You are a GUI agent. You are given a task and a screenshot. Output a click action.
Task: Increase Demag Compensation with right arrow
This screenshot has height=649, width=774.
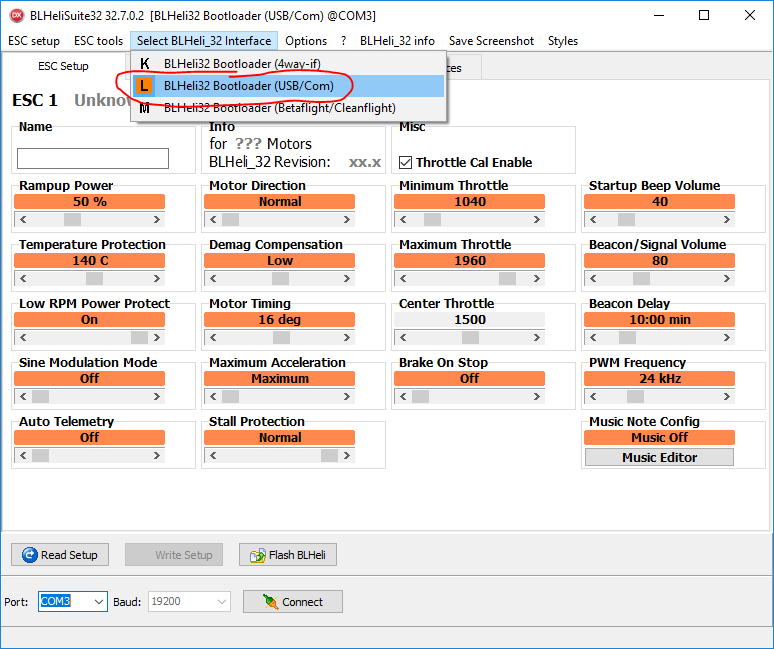click(x=347, y=279)
